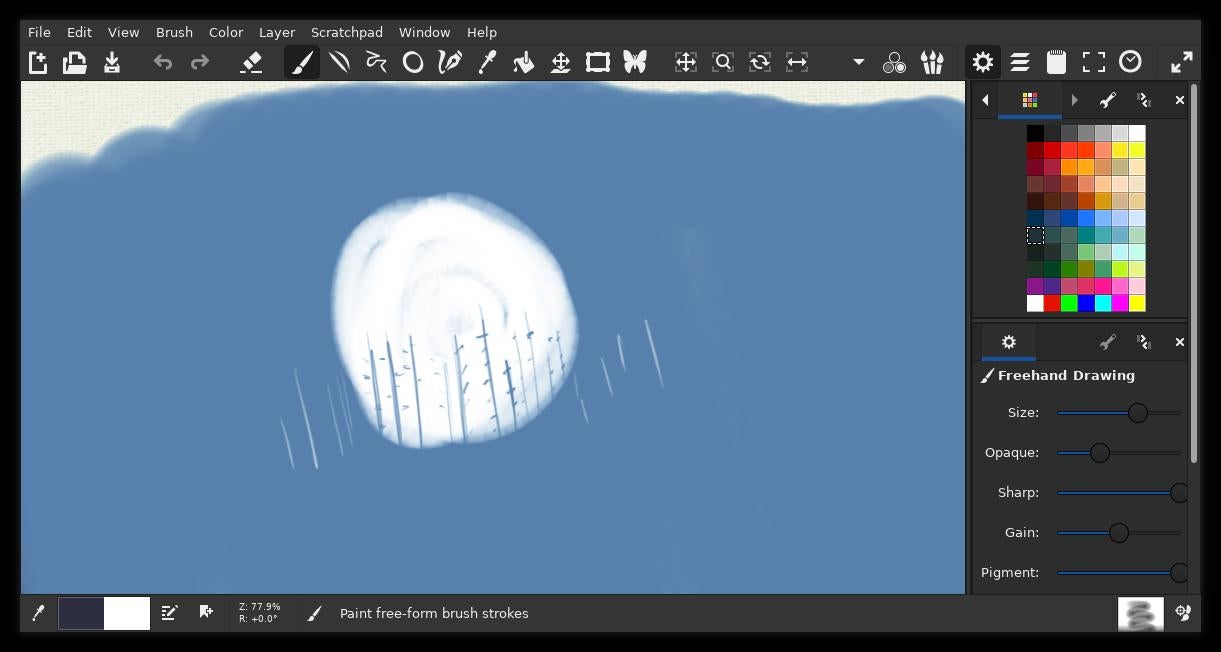
Task: Click the Edit Frame tool
Action: [x=598, y=62]
